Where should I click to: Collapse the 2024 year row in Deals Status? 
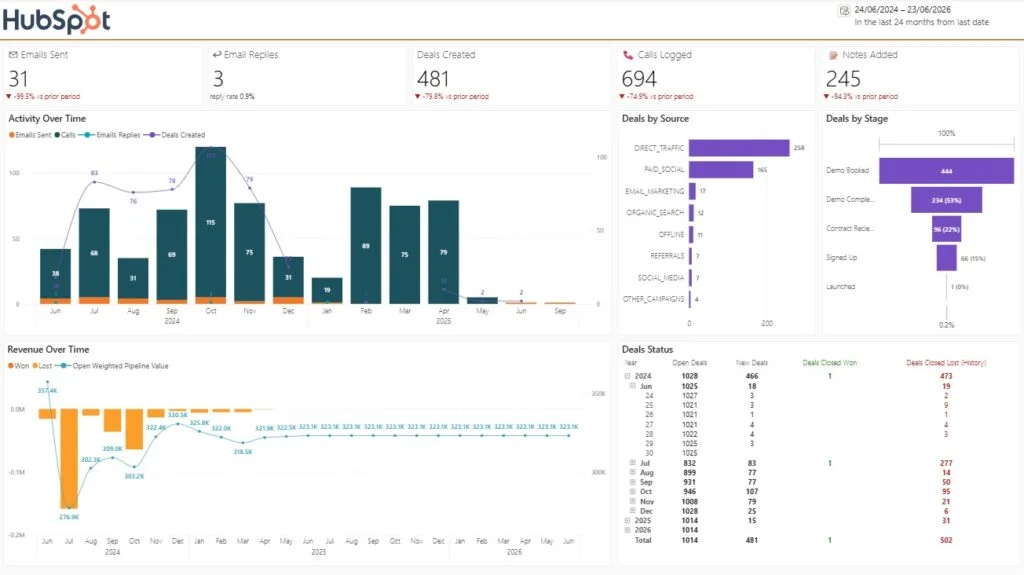coord(628,376)
